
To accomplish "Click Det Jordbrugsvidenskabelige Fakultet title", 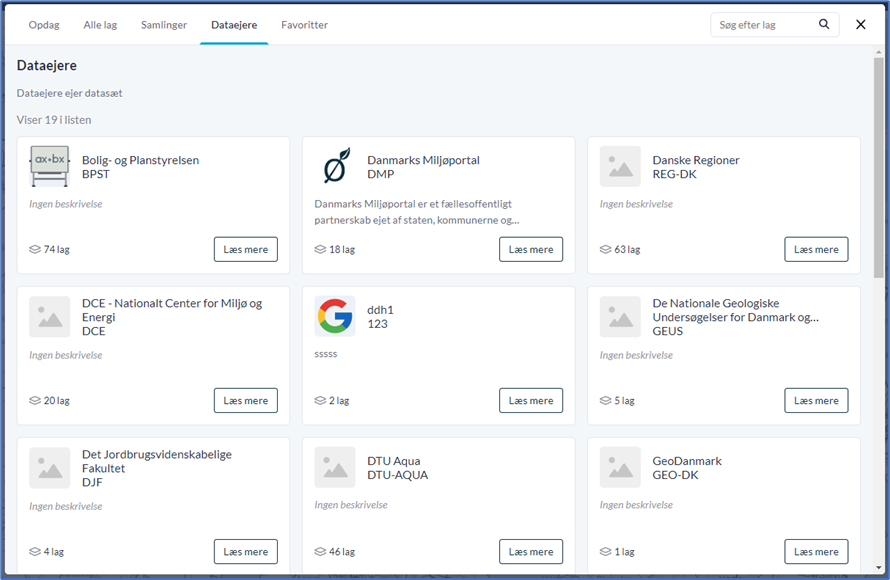I will [157, 461].
